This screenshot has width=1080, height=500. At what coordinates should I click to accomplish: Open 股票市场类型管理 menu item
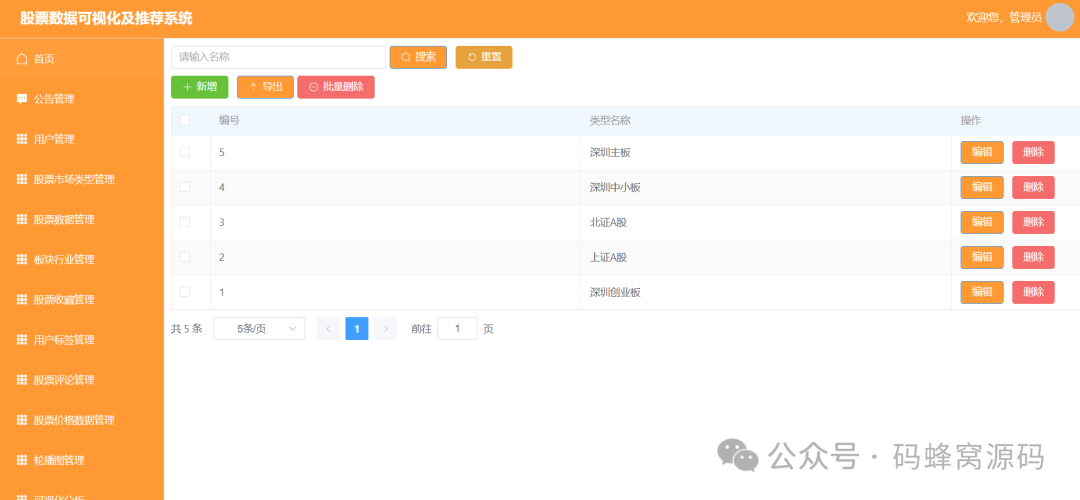click(x=82, y=179)
